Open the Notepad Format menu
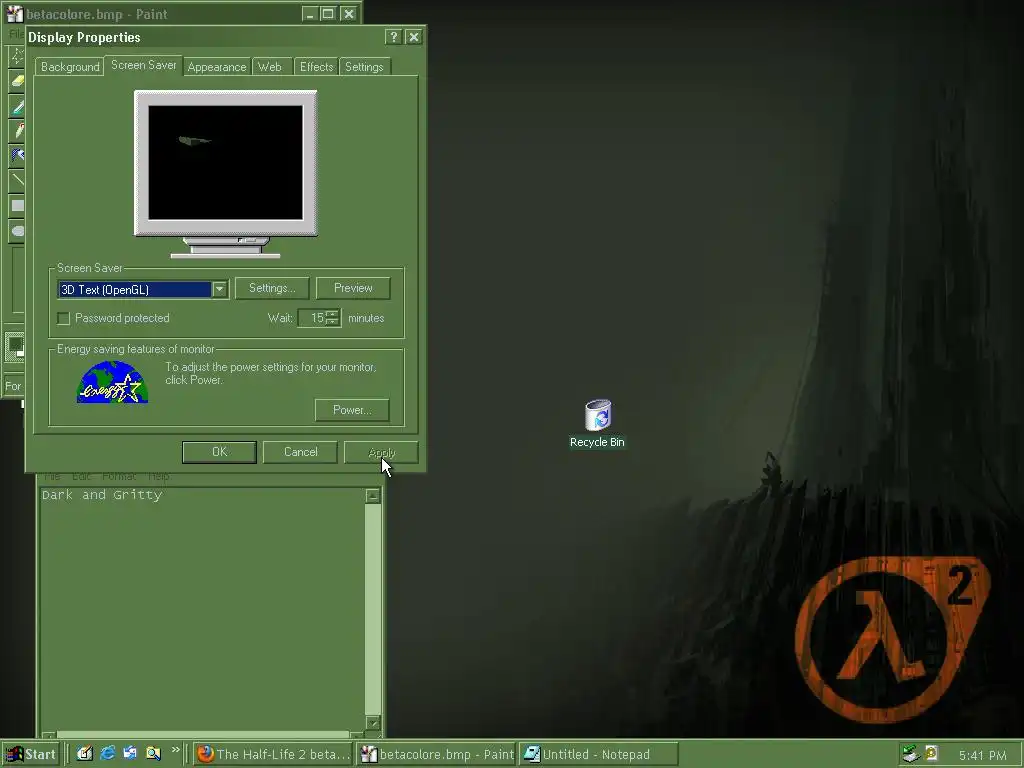 pyautogui.click(x=119, y=476)
